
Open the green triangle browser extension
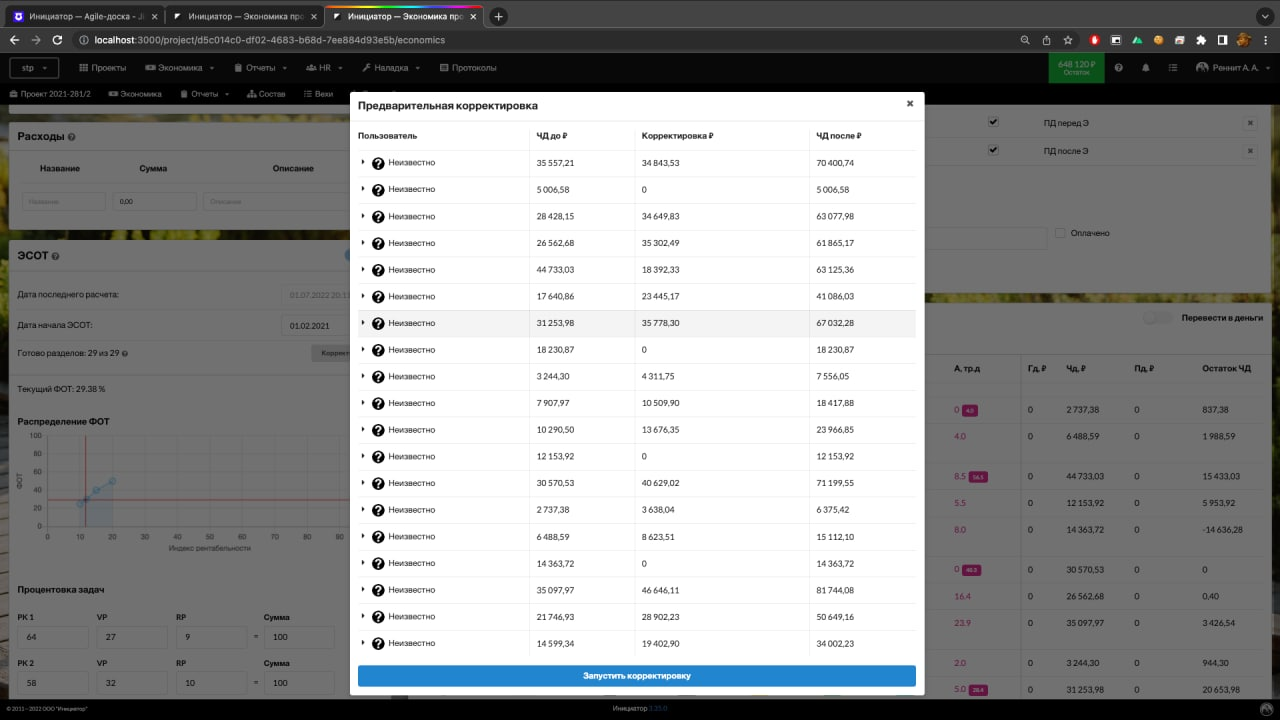(x=1137, y=40)
